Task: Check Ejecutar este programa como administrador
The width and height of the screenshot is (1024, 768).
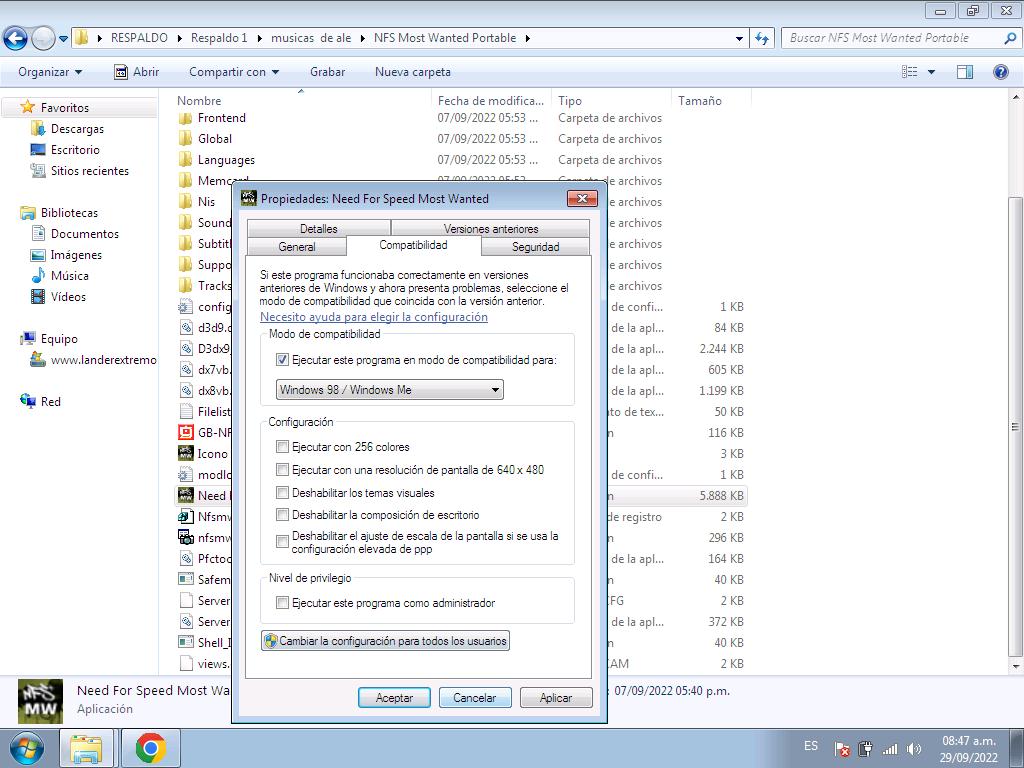Action: tap(283, 603)
